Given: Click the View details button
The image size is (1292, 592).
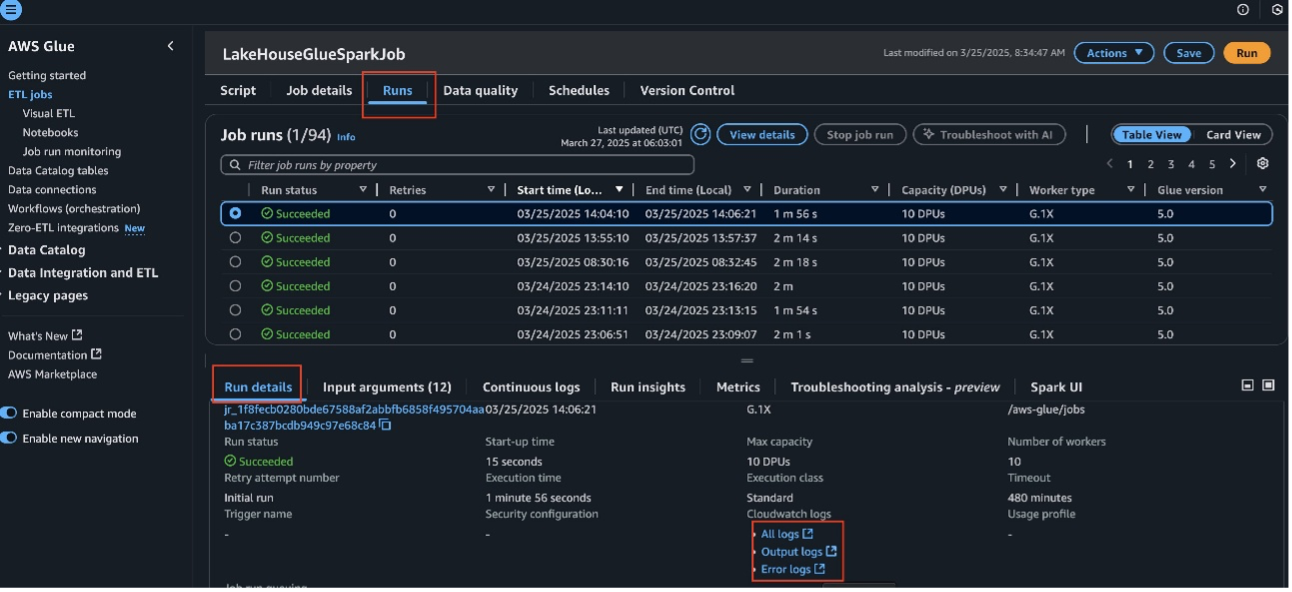Looking at the screenshot, I should click(762, 134).
